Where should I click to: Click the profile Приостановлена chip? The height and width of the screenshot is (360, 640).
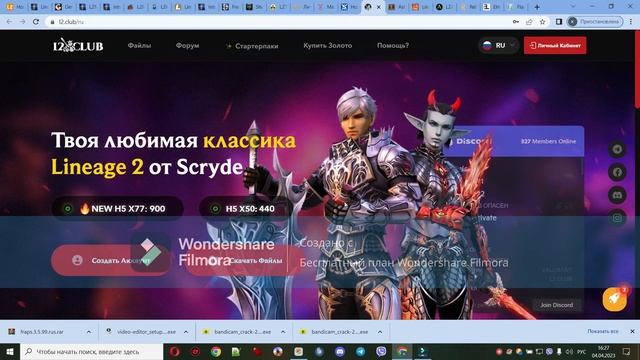(595, 22)
